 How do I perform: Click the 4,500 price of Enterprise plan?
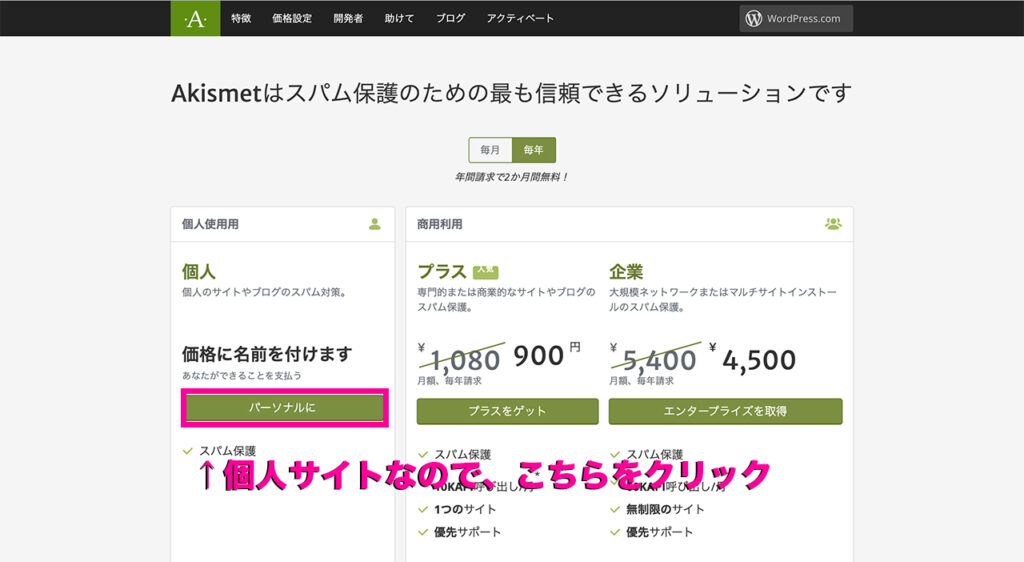pyautogui.click(x=759, y=360)
